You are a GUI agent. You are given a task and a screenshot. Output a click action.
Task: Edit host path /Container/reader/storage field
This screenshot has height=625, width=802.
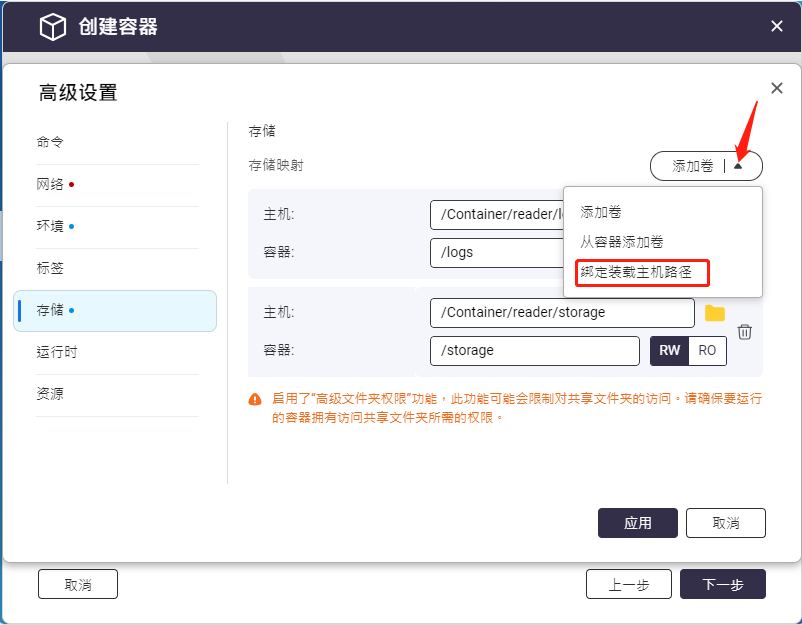point(562,312)
